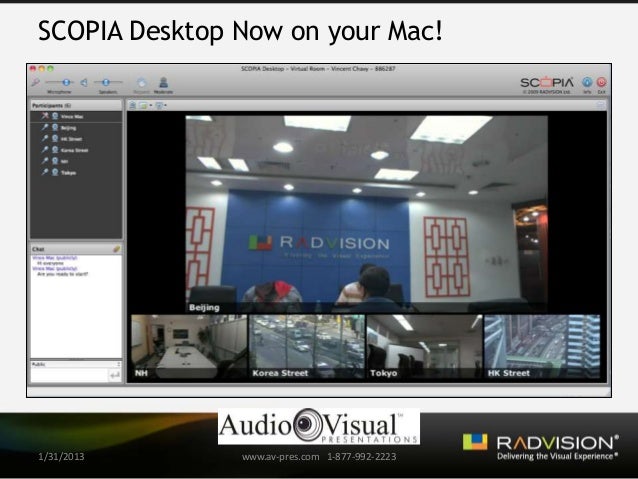Screen dimensions: 638x479
Task: Click the third icon in video toolbar
Action: [159, 105]
